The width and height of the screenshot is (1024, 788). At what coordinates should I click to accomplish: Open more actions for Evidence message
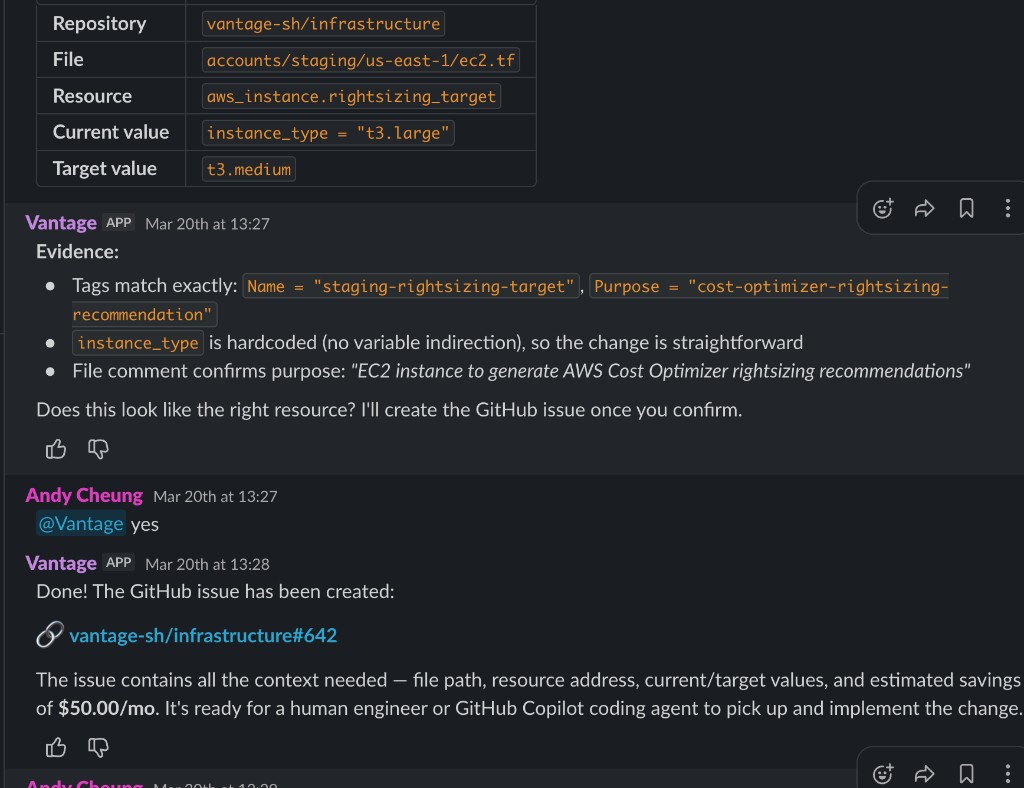click(x=1008, y=208)
